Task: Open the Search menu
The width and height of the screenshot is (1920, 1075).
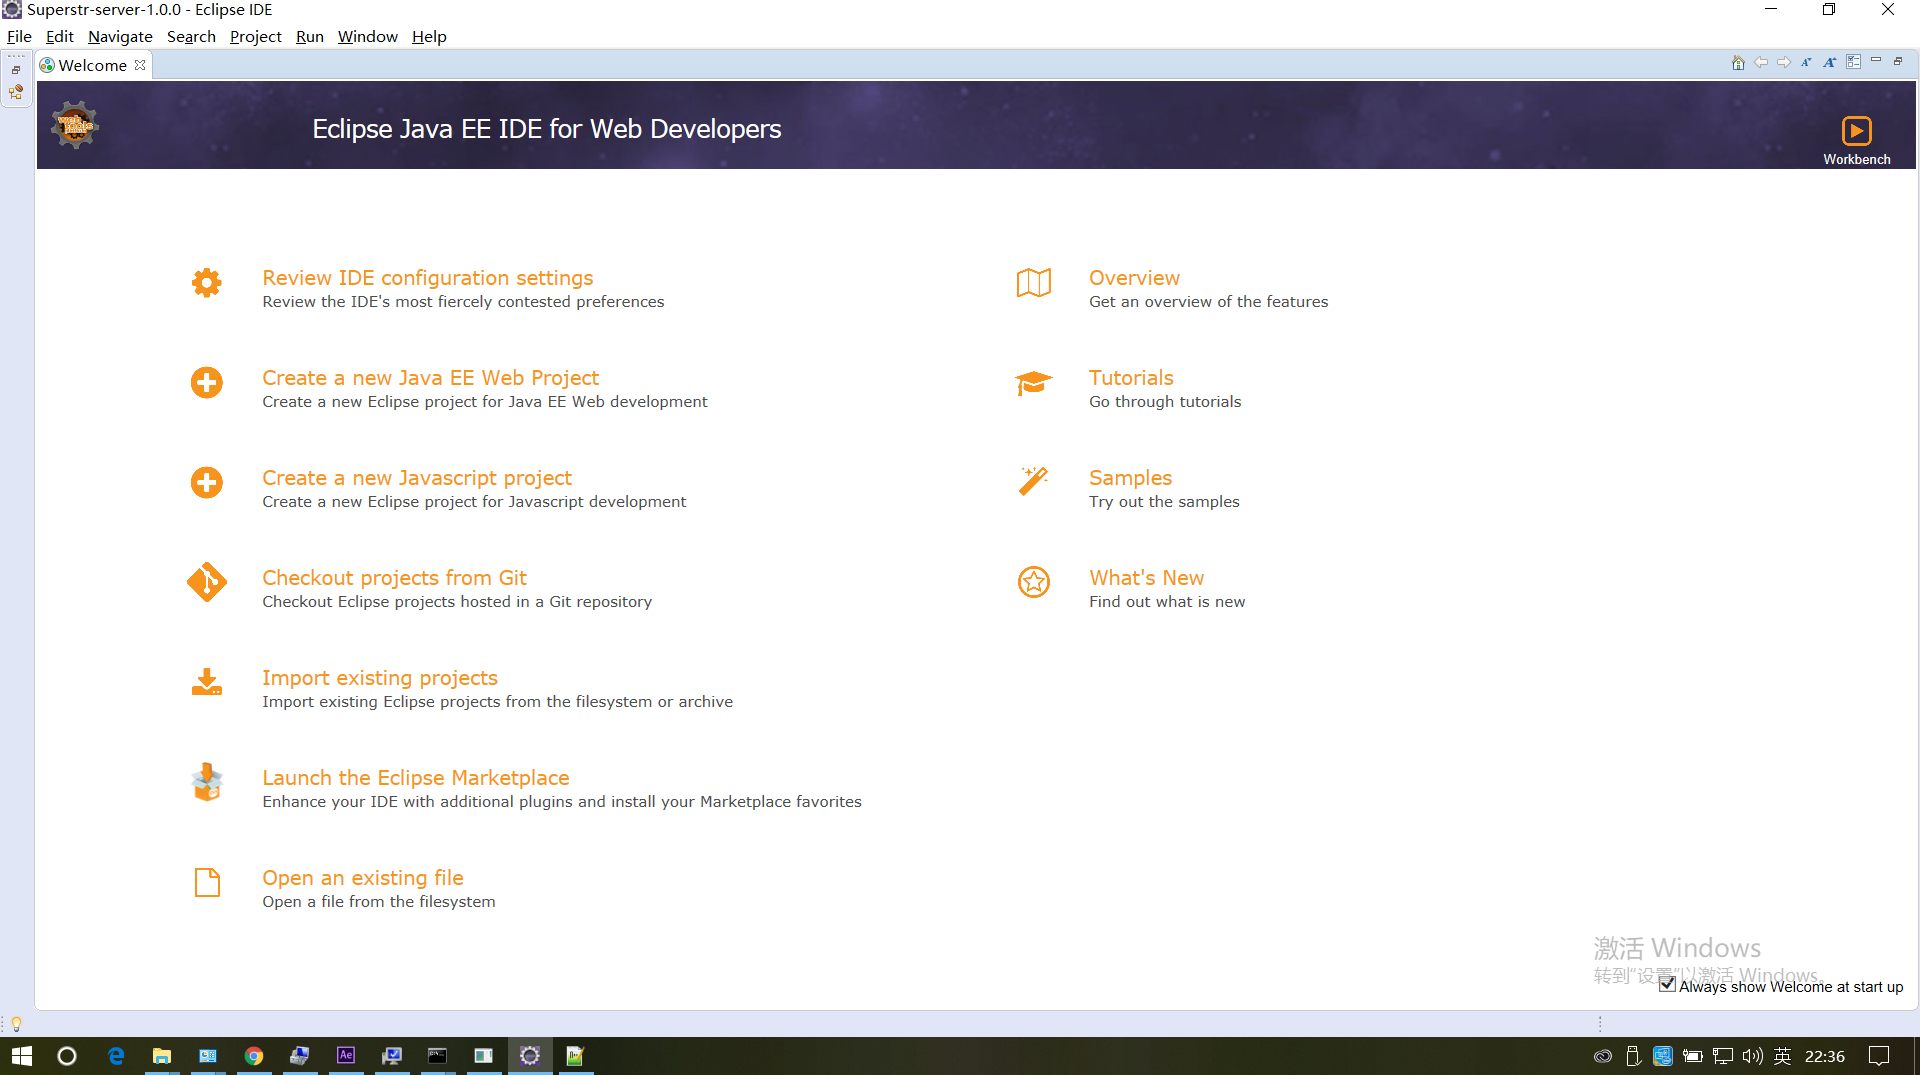Action: [191, 36]
